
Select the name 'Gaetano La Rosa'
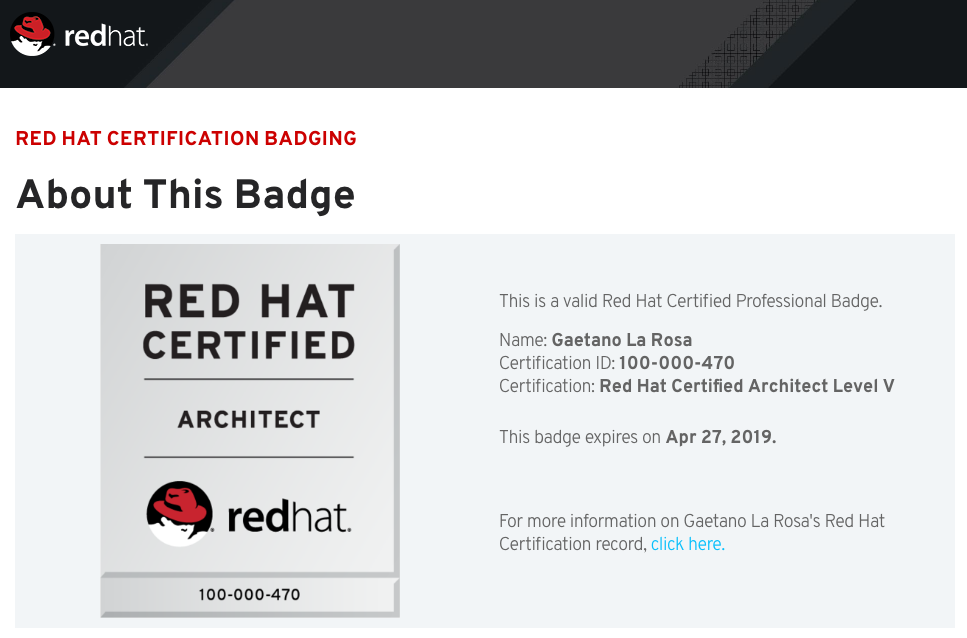pyautogui.click(x=622, y=340)
